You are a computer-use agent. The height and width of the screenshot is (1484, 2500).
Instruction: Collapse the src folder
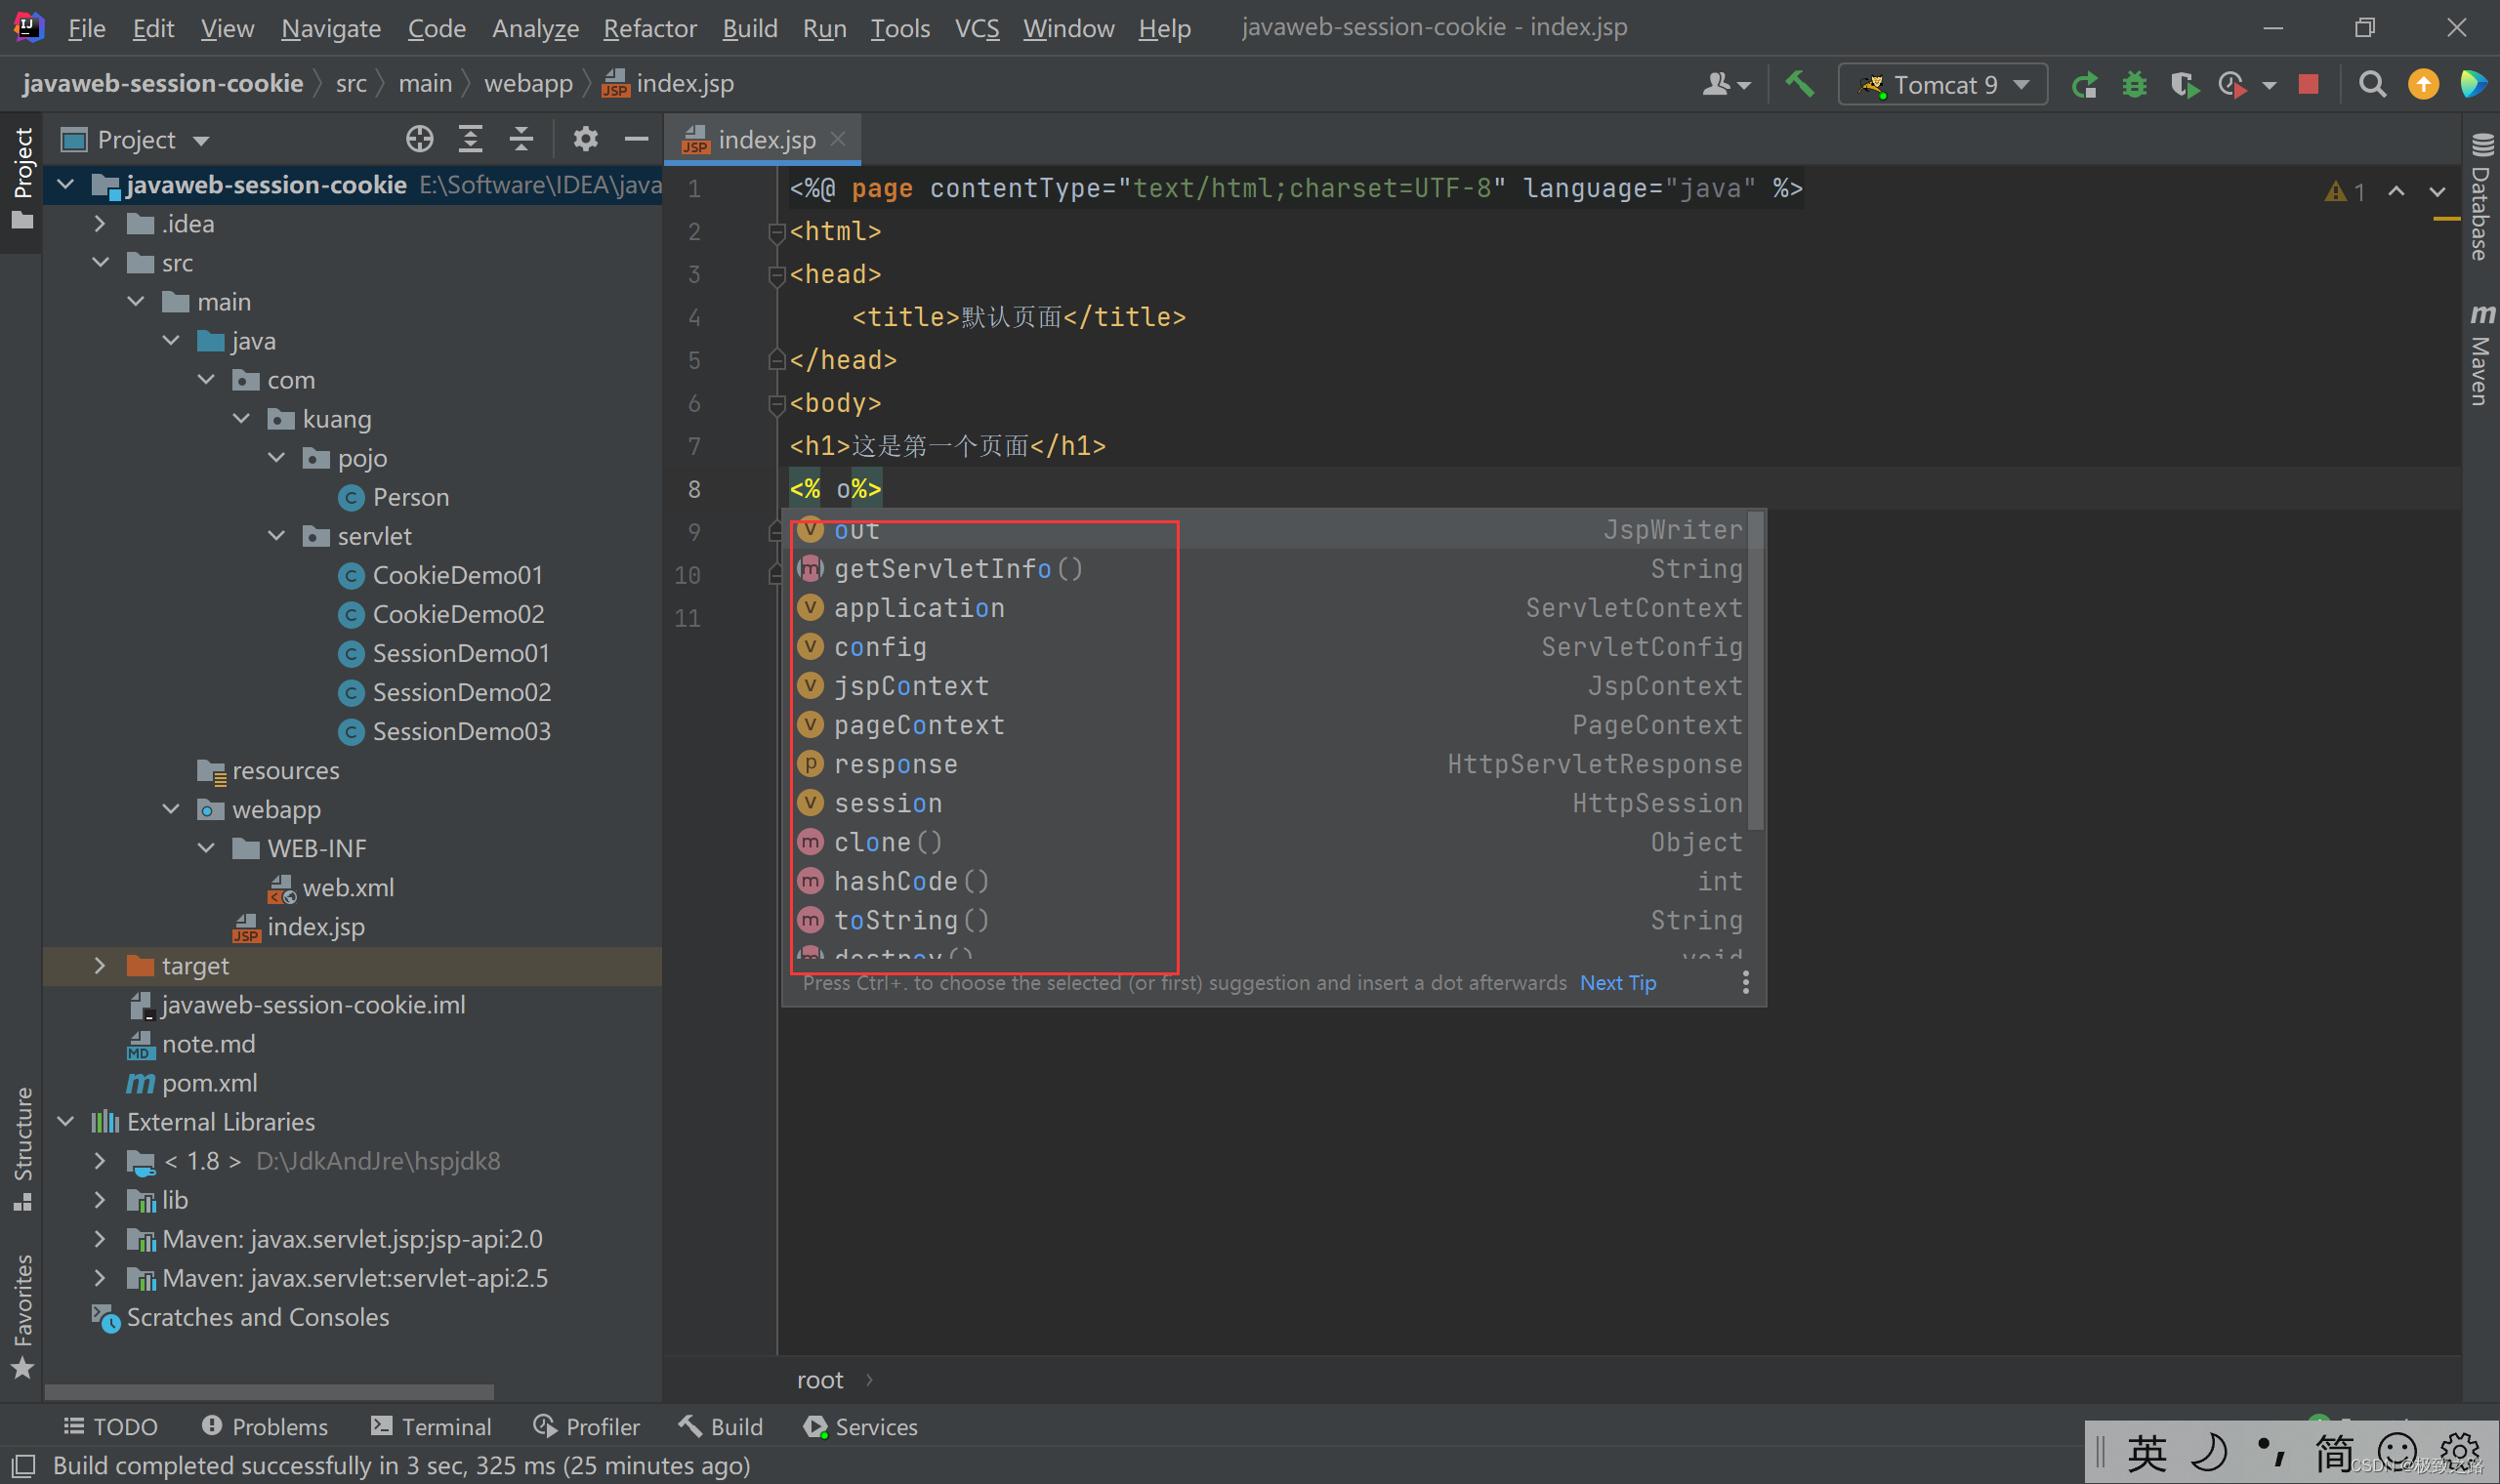pyautogui.click(x=100, y=263)
